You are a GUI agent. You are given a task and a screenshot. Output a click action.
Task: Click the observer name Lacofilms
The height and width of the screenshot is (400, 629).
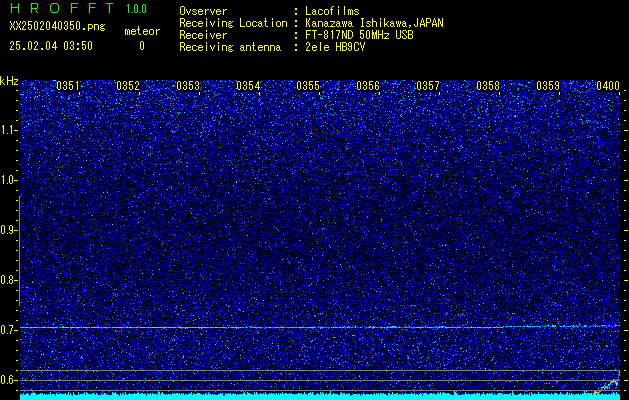point(332,11)
